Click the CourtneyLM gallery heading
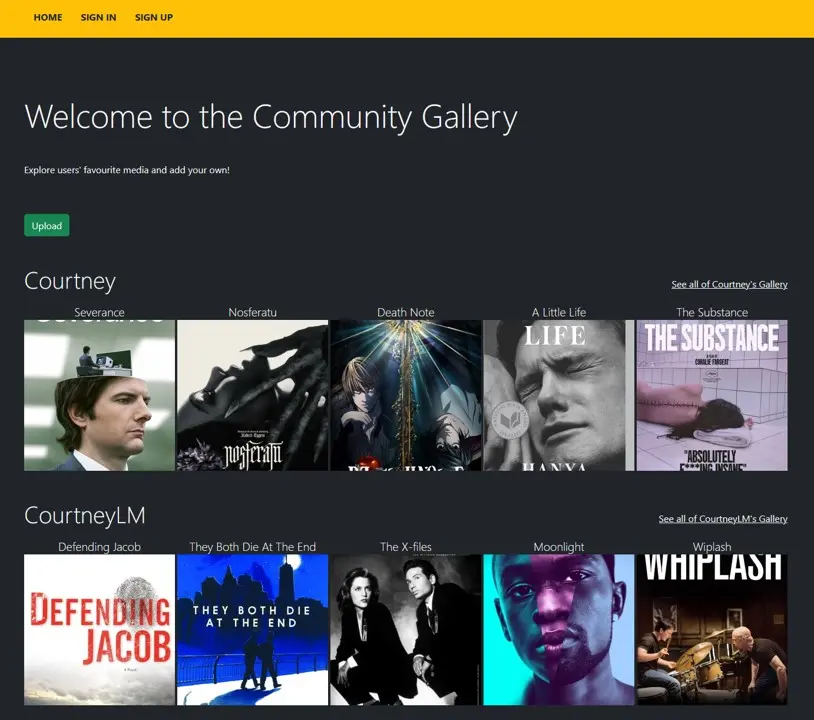814x720 pixels. click(85, 516)
